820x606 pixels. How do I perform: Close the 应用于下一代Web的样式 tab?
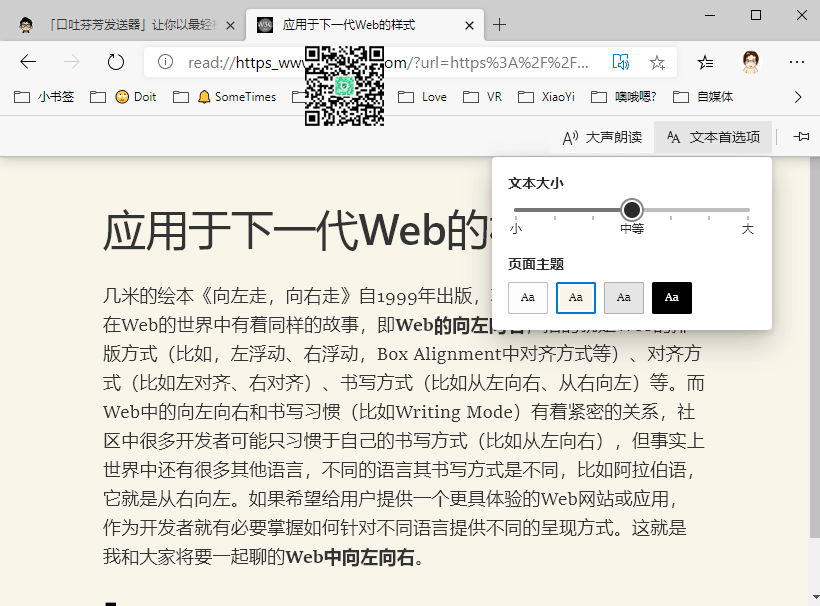469,25
